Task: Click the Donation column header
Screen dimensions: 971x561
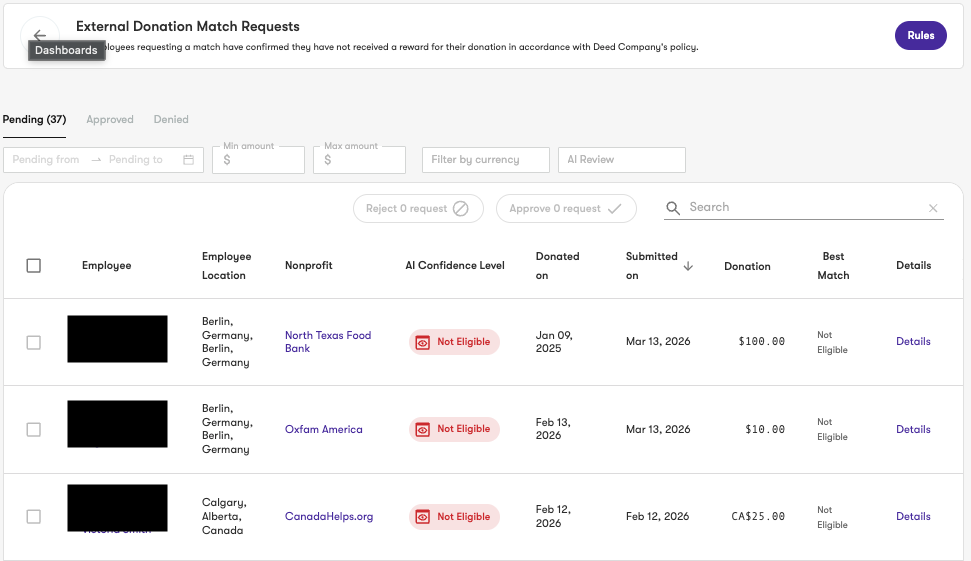Action: tap(747, 266)
